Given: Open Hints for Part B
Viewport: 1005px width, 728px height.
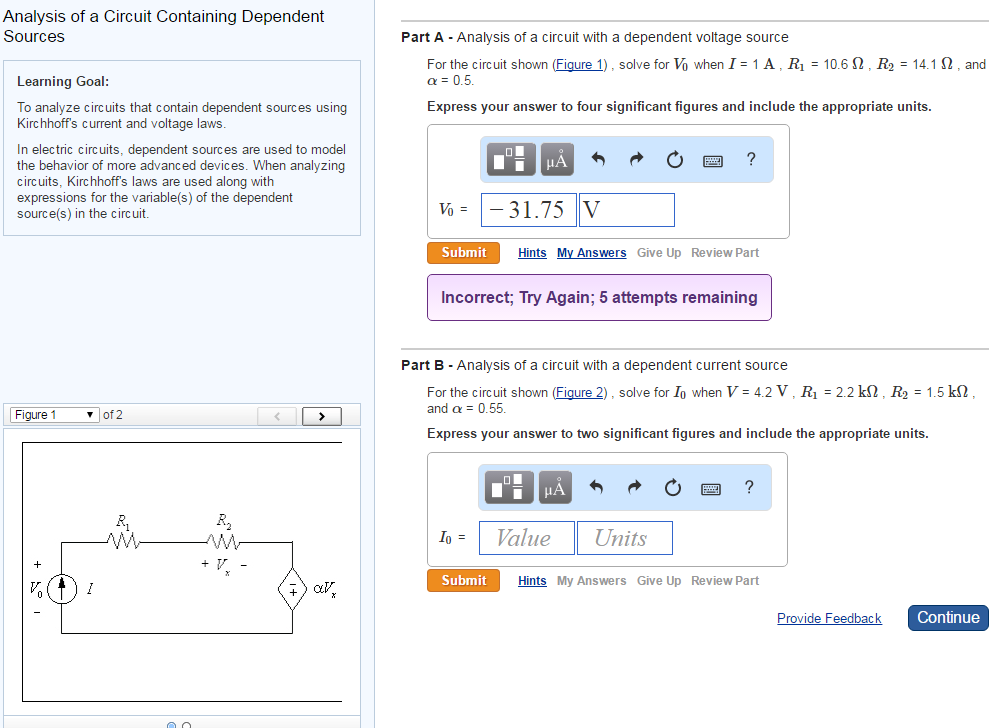Looking at the screenshot, I should pos(531,580).
